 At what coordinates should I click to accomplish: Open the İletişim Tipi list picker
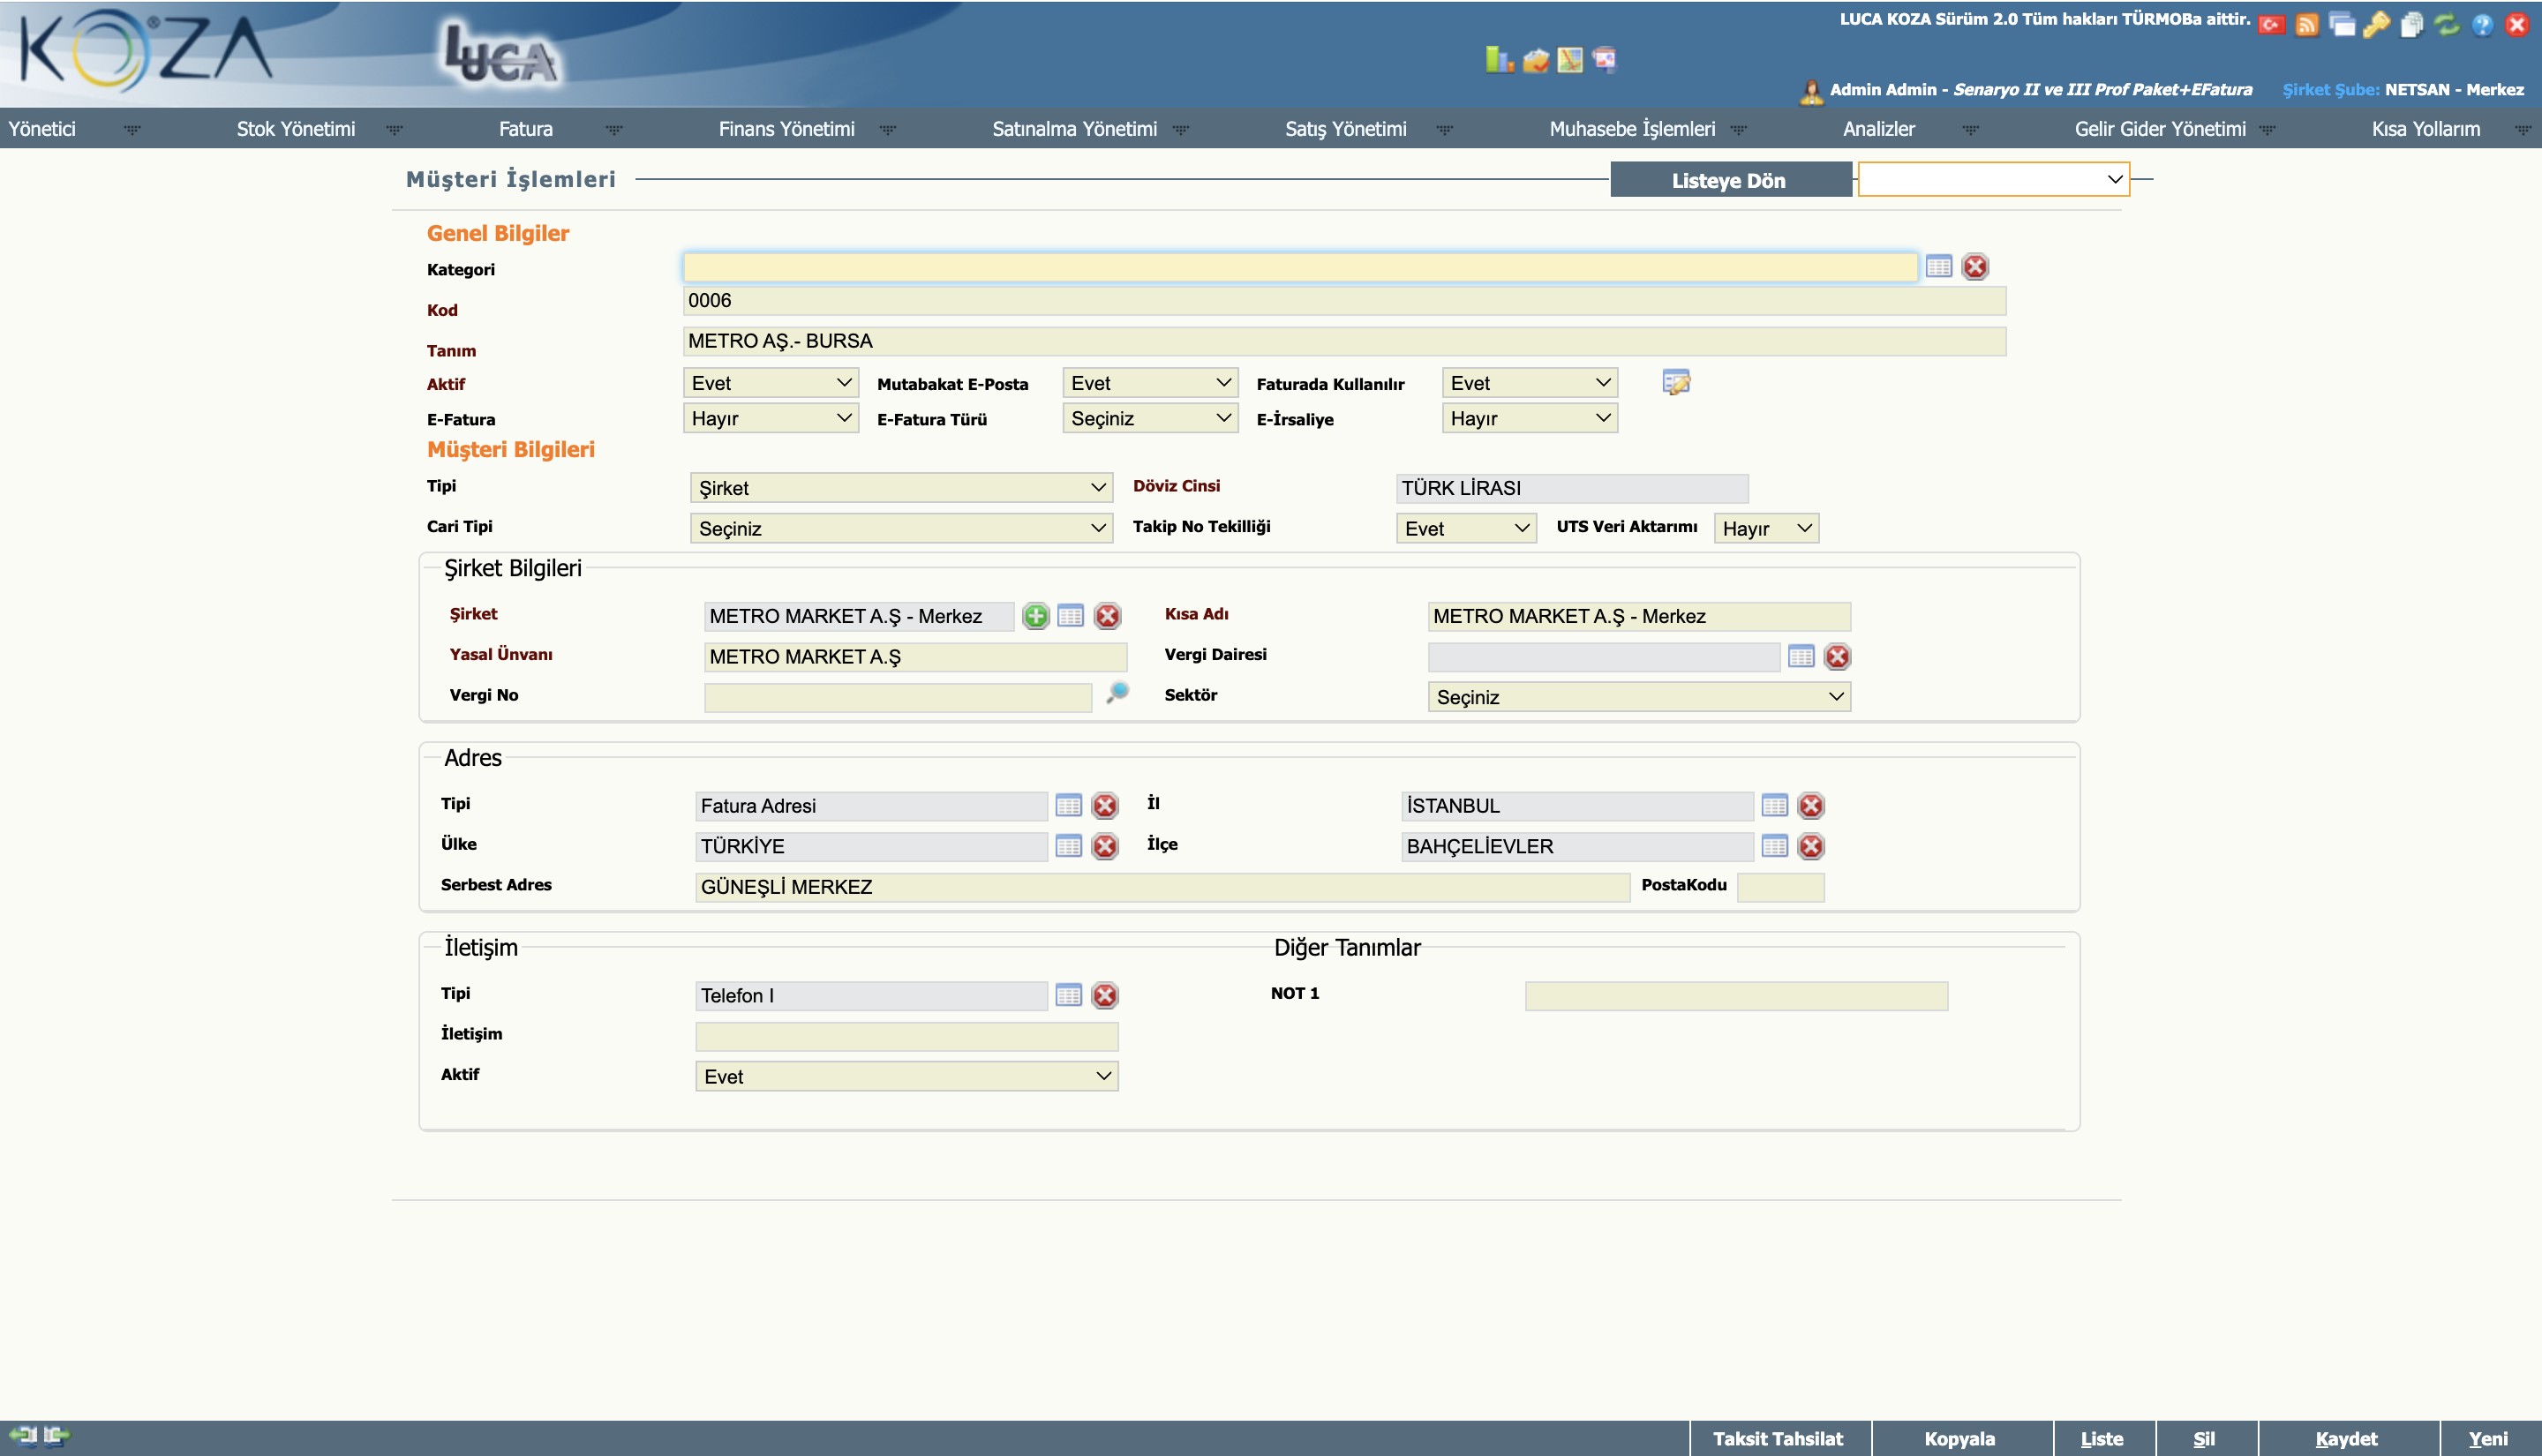1069,996
